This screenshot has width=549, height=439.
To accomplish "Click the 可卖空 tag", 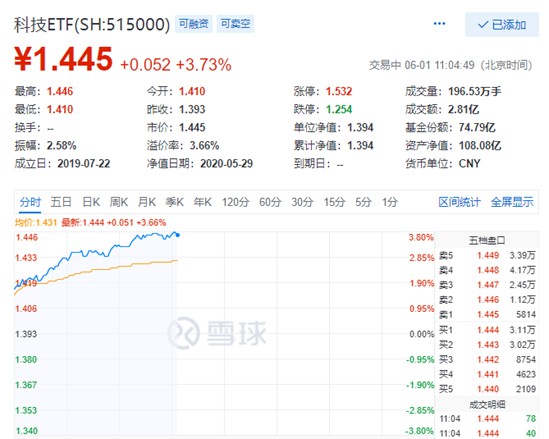I will tap(235, 24).
